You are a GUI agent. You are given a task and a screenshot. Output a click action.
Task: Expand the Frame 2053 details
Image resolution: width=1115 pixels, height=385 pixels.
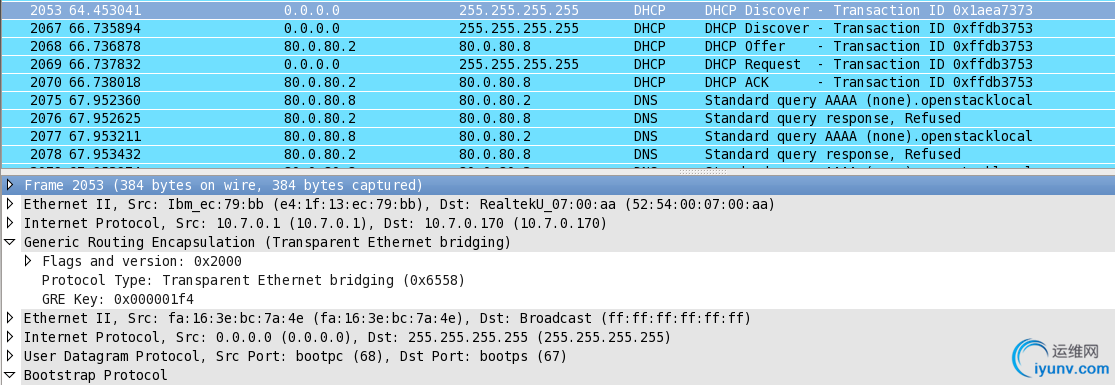click(x=9, y=185)
